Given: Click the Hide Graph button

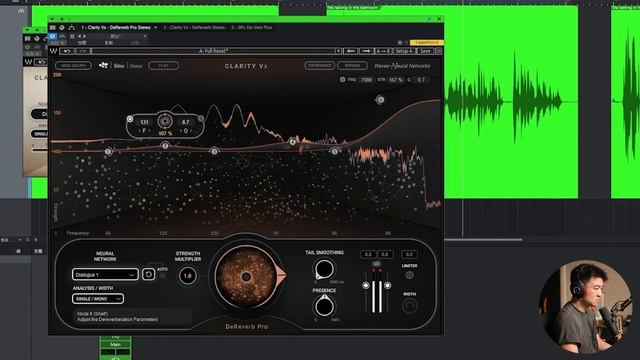Looking at the screenshot, I should coord(73,65).
